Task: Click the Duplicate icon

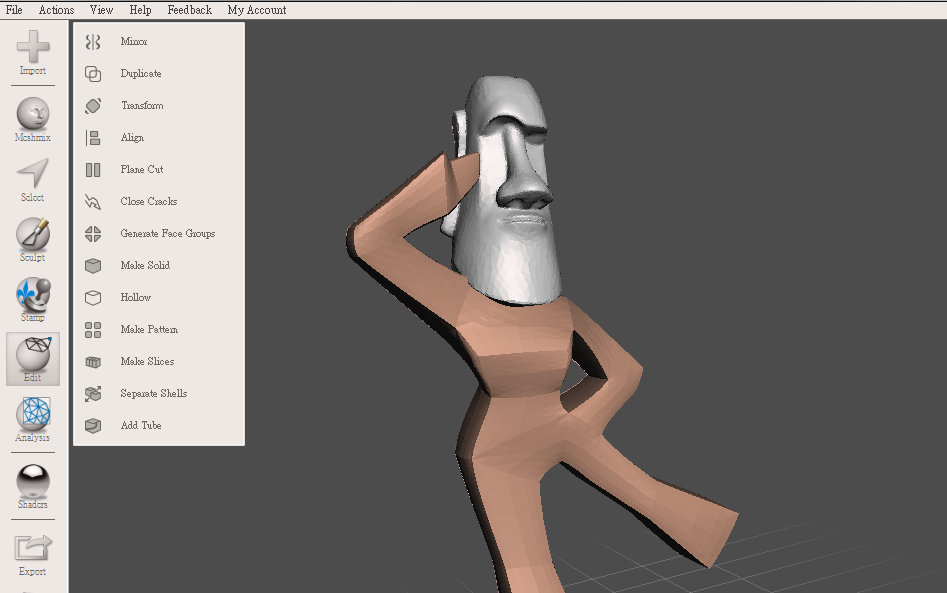Action: coord(93,74)
